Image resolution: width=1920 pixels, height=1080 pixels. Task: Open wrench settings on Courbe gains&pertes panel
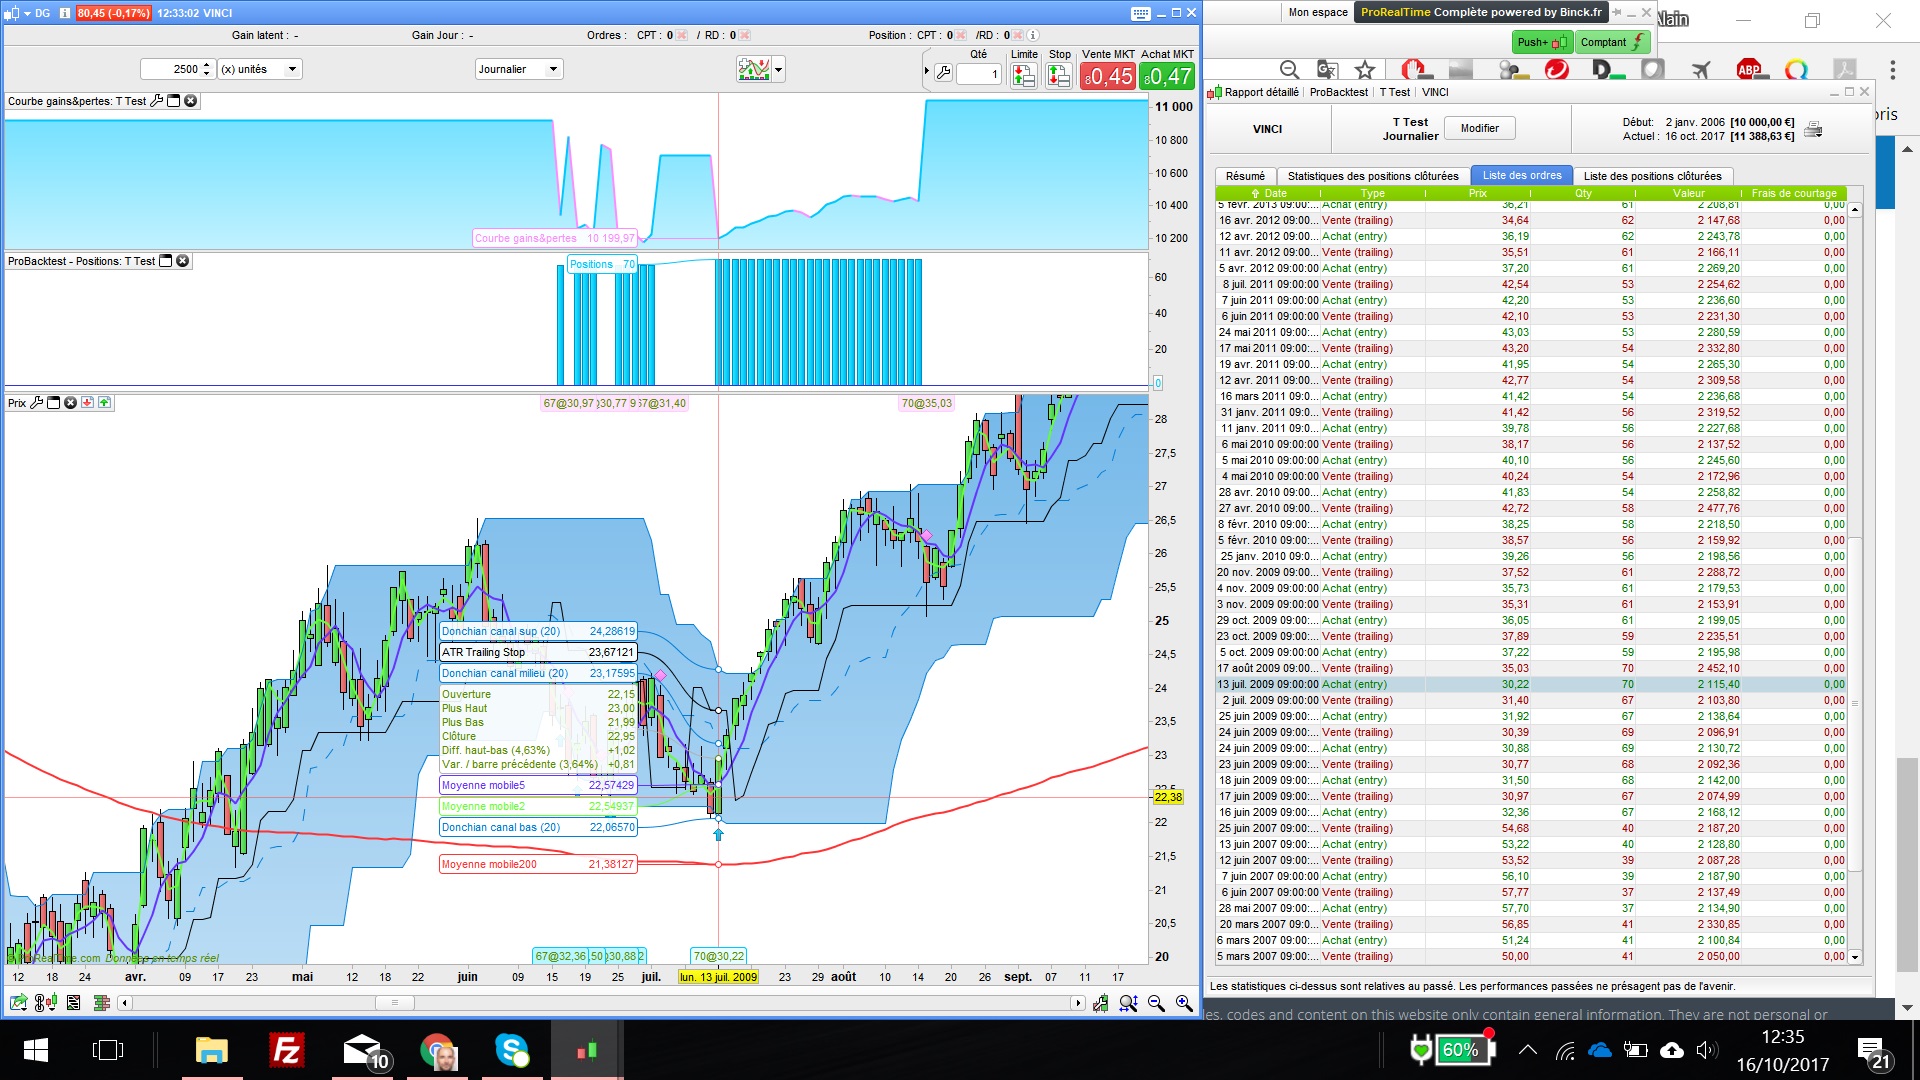point(156,101)
